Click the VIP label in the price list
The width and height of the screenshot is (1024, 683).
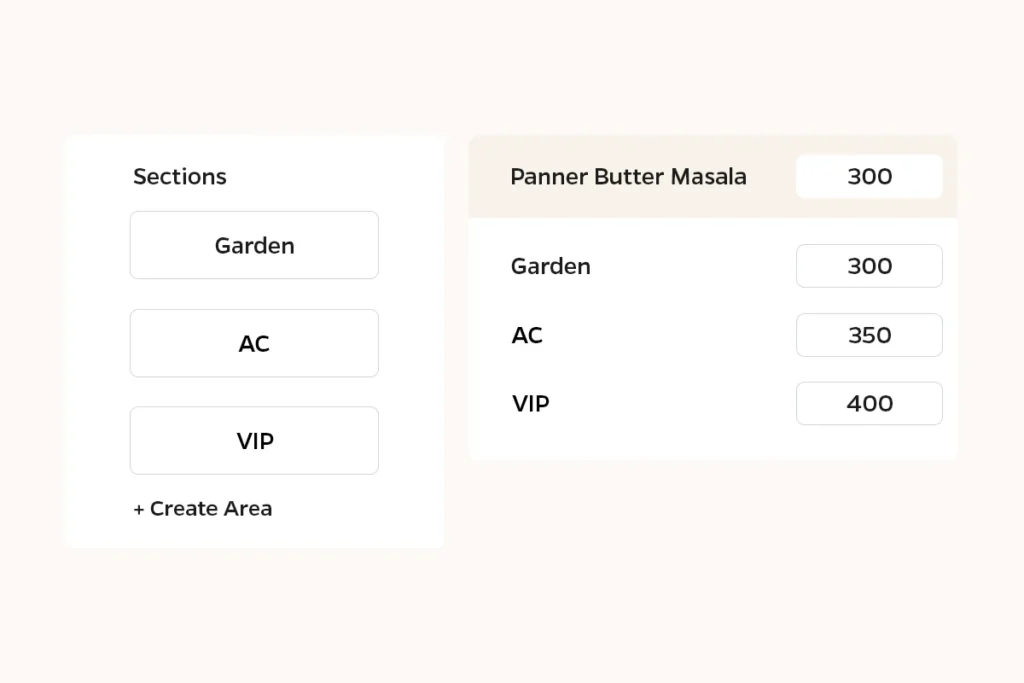tap(531, 404)
